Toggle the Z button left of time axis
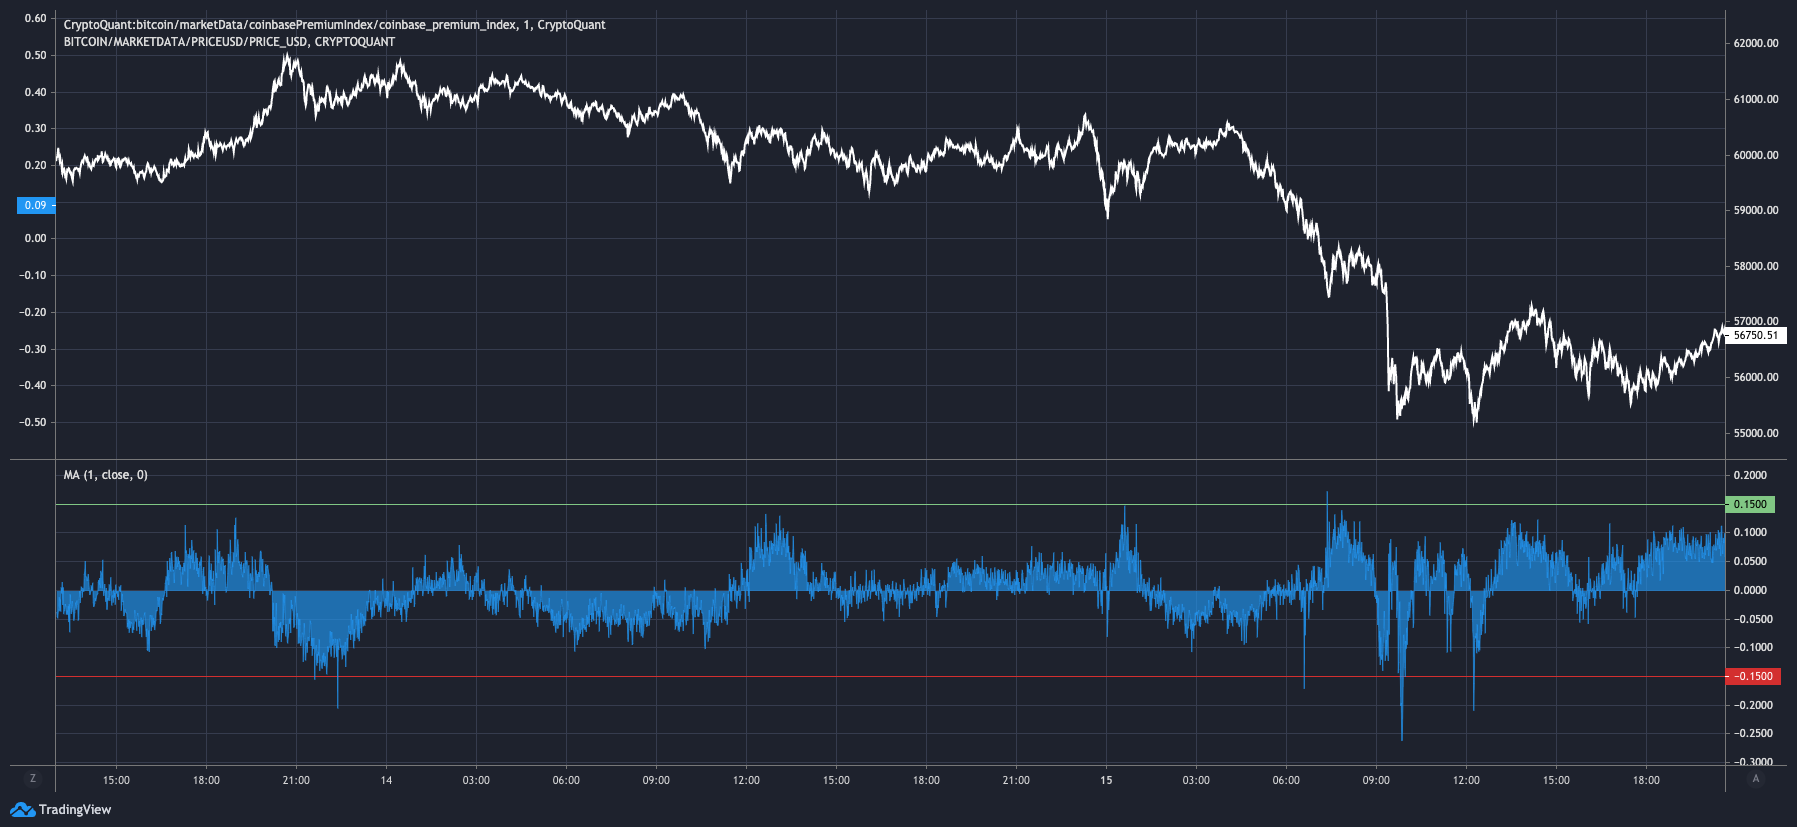1797x827 pixels. (33, 779)
